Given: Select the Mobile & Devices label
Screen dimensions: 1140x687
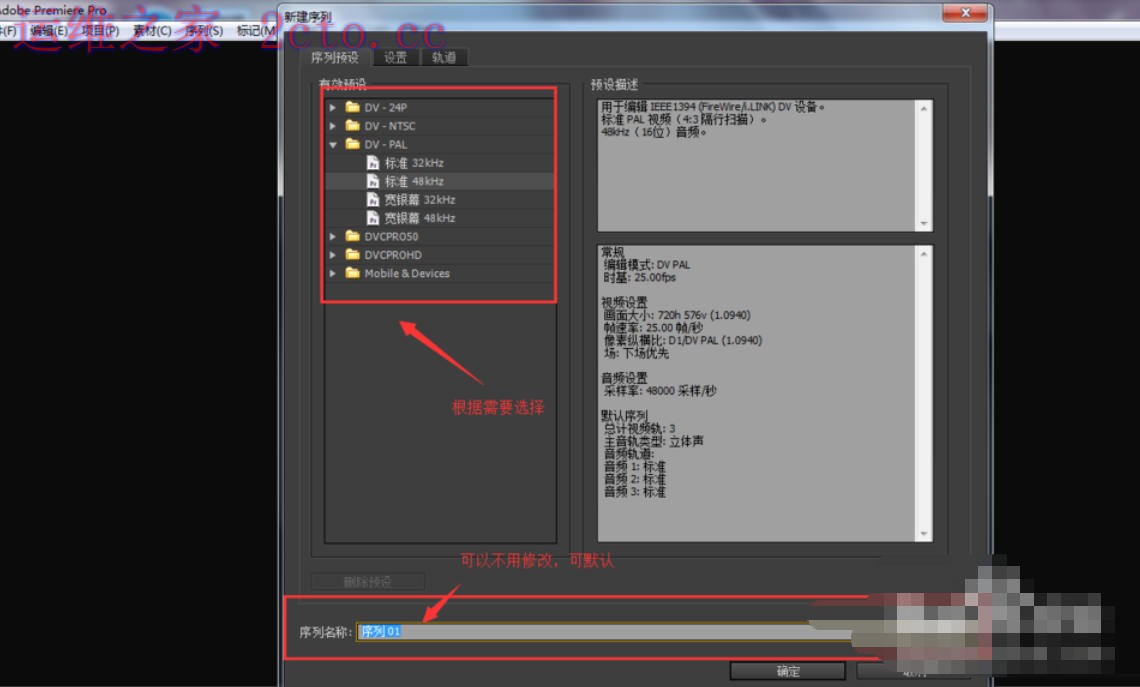Looking at the screenshot, I should [407, 273].
